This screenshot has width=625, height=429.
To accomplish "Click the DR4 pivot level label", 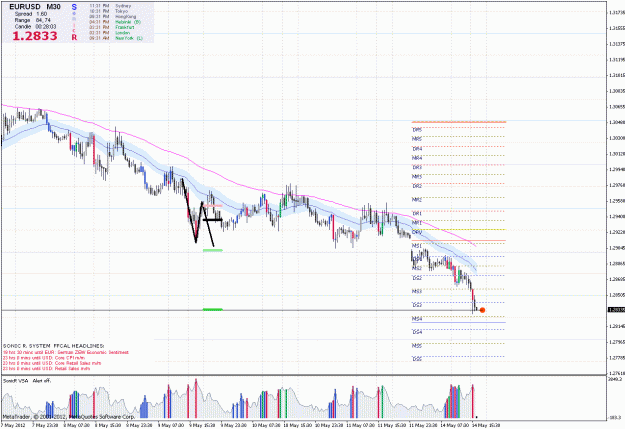I will [x=417, y=149].
